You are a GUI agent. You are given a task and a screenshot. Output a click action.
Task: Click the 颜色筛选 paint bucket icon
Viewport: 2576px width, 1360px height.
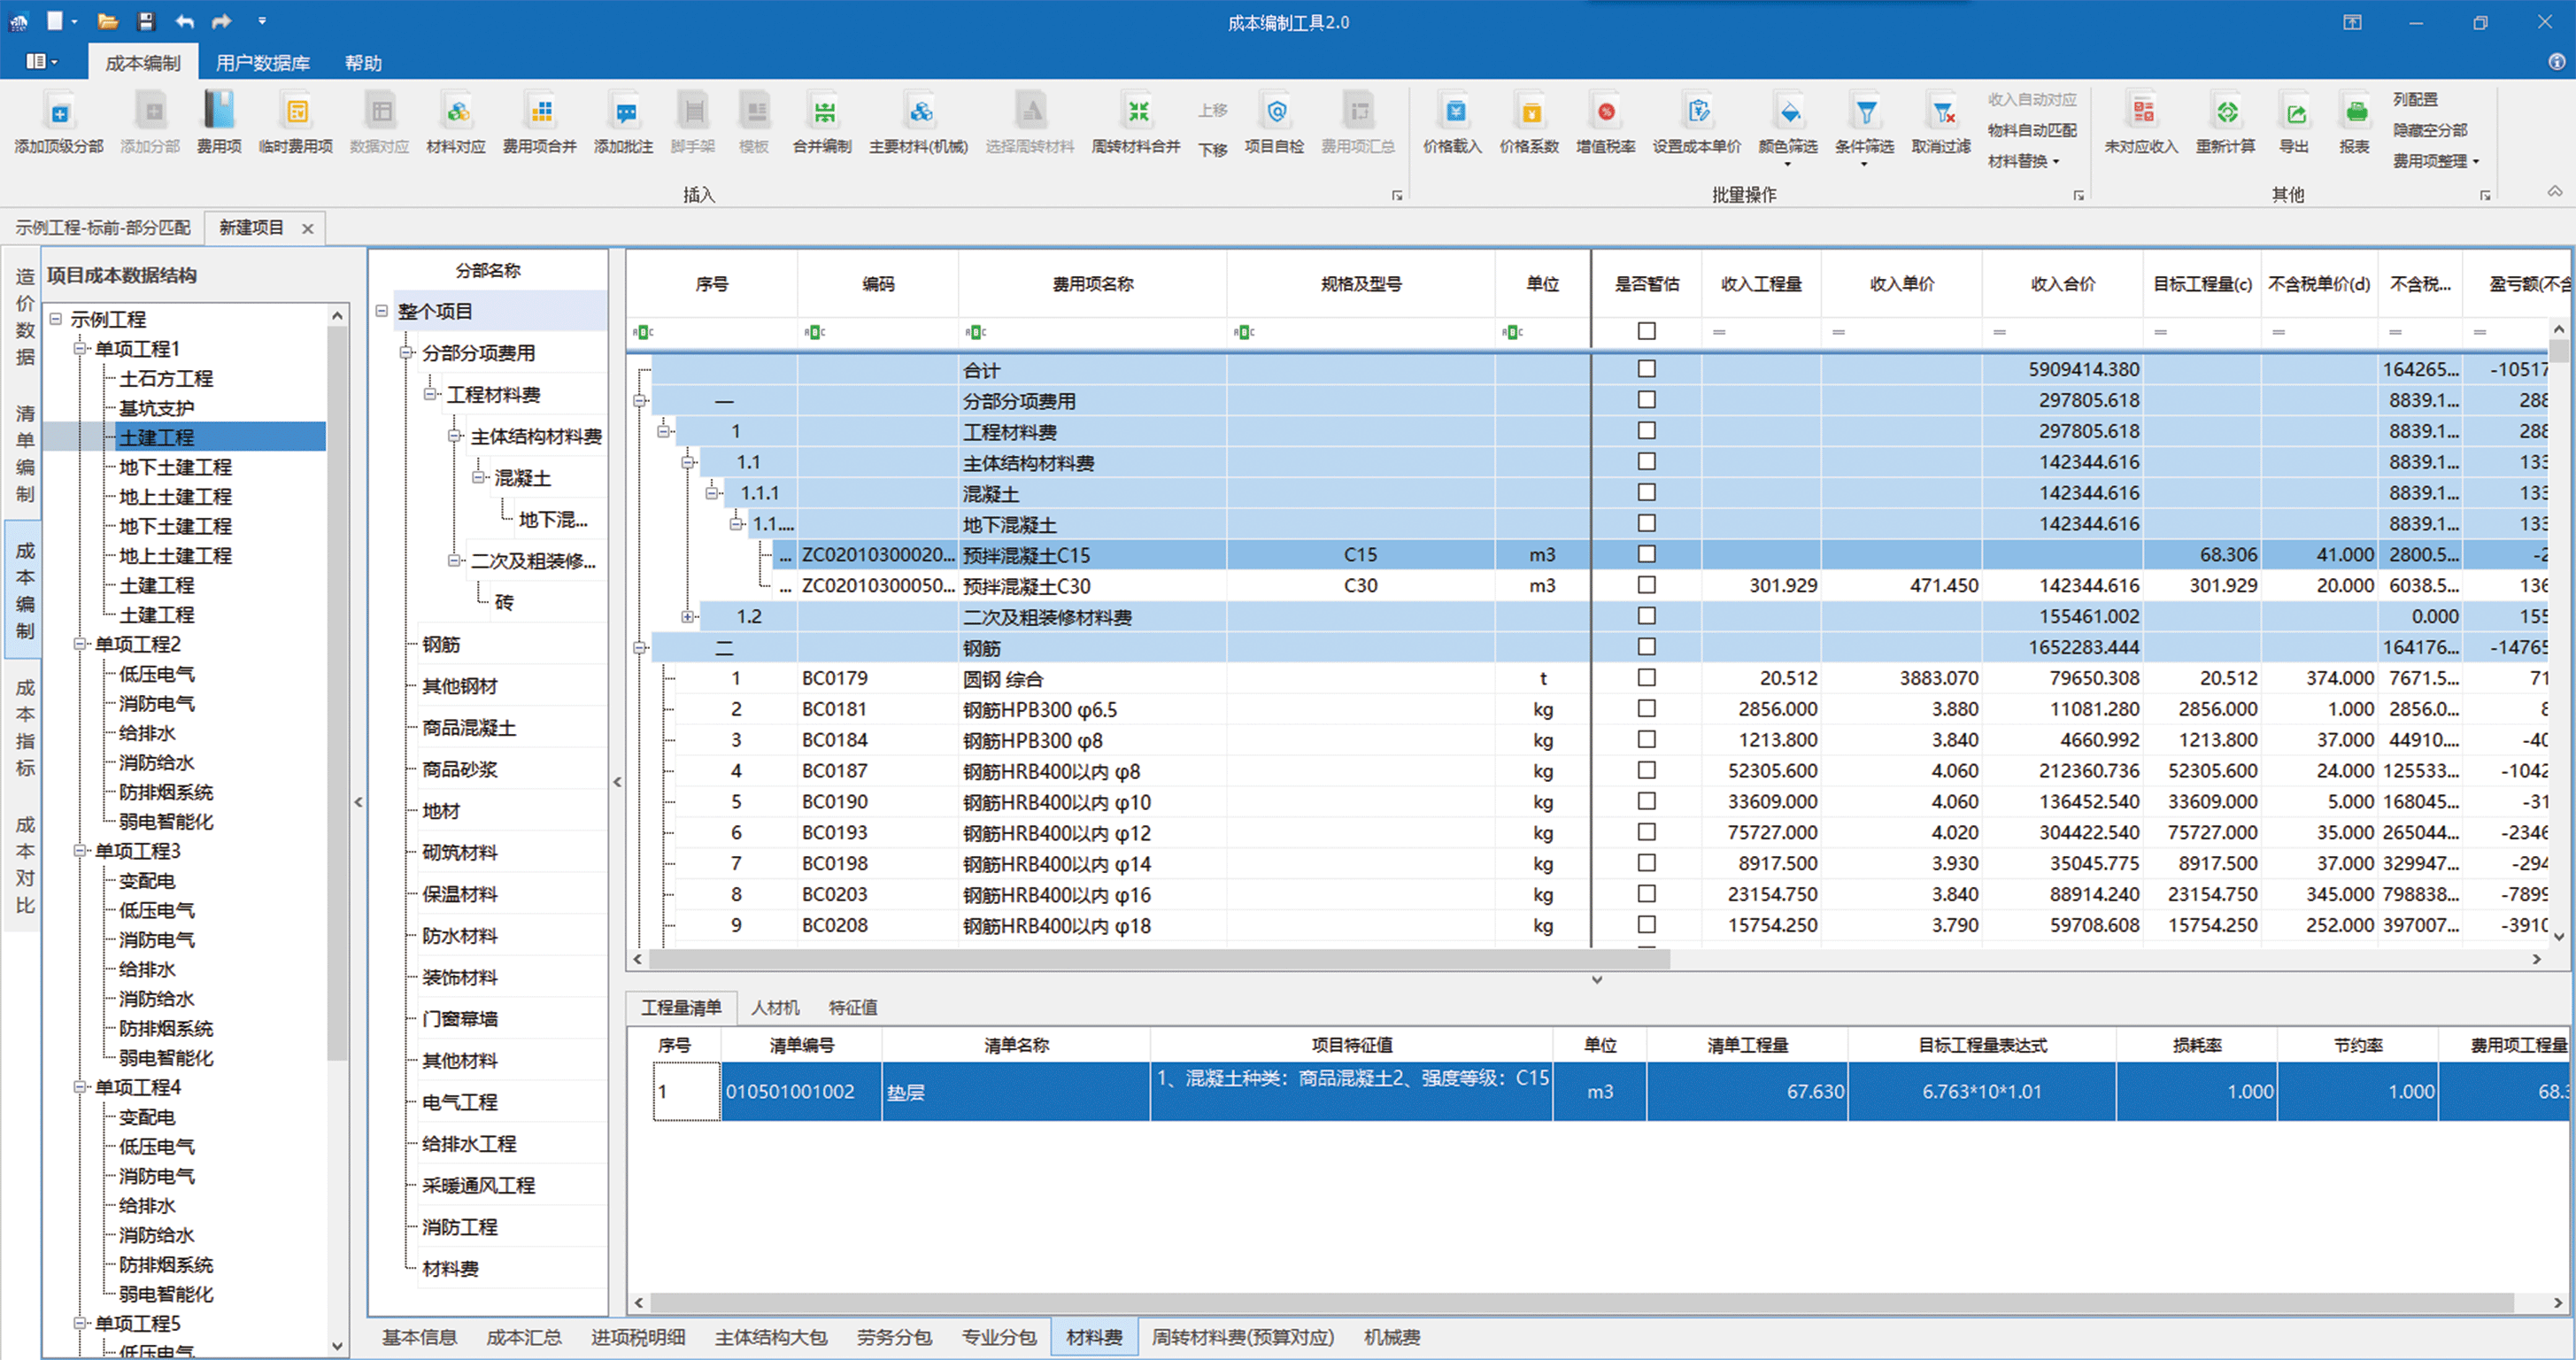[1788, 112]
